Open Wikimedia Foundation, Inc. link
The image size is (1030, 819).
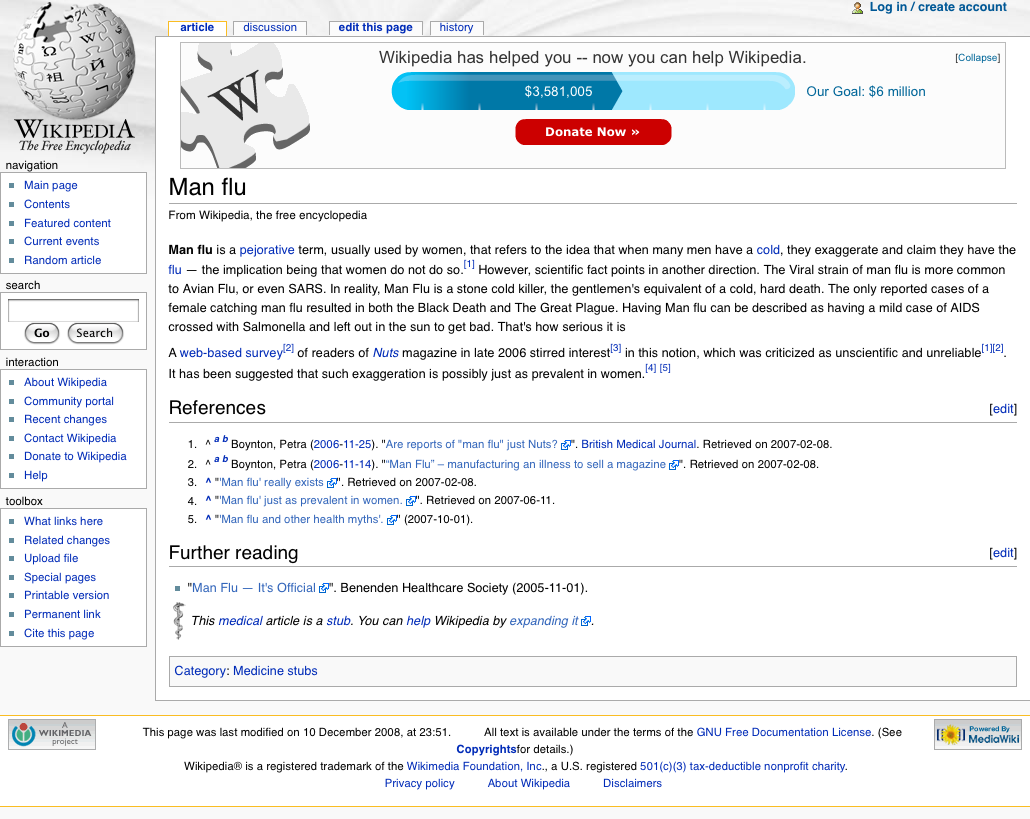click(476, 766)
